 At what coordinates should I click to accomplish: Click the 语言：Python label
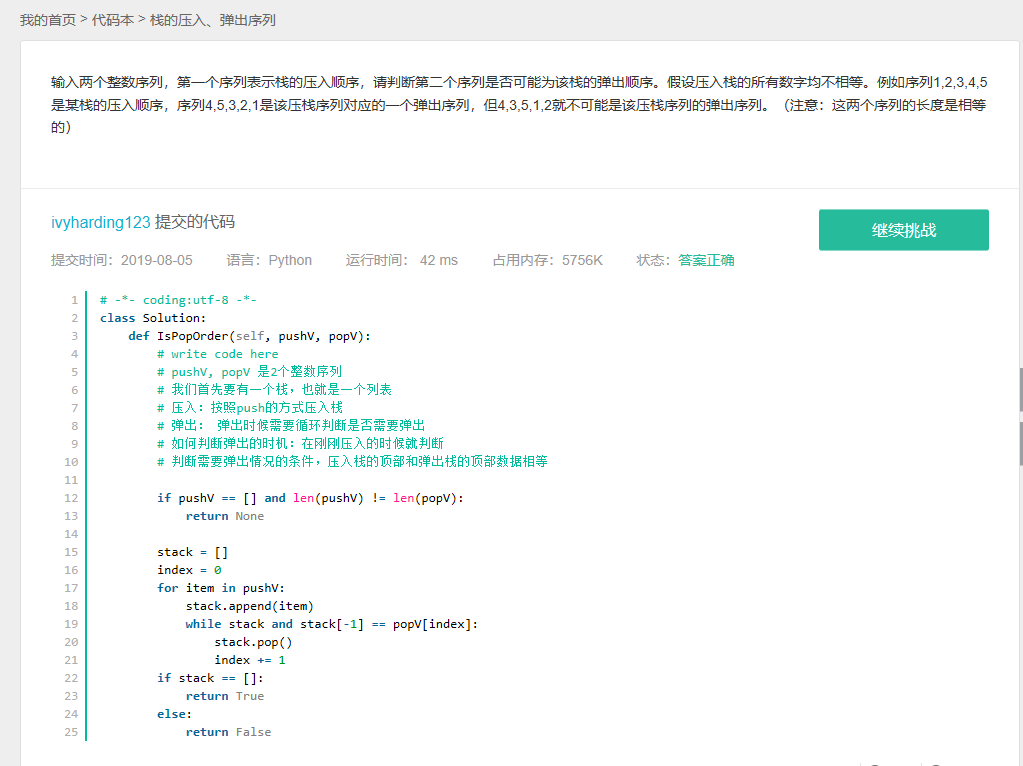click(x=269, y=260)
